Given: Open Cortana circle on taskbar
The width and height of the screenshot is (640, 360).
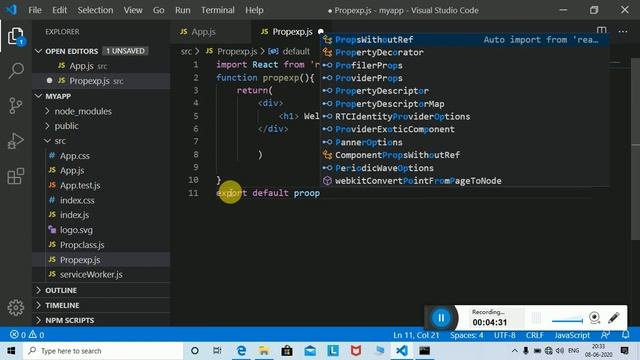Looking at the screenshot, I should pos(195,351).
